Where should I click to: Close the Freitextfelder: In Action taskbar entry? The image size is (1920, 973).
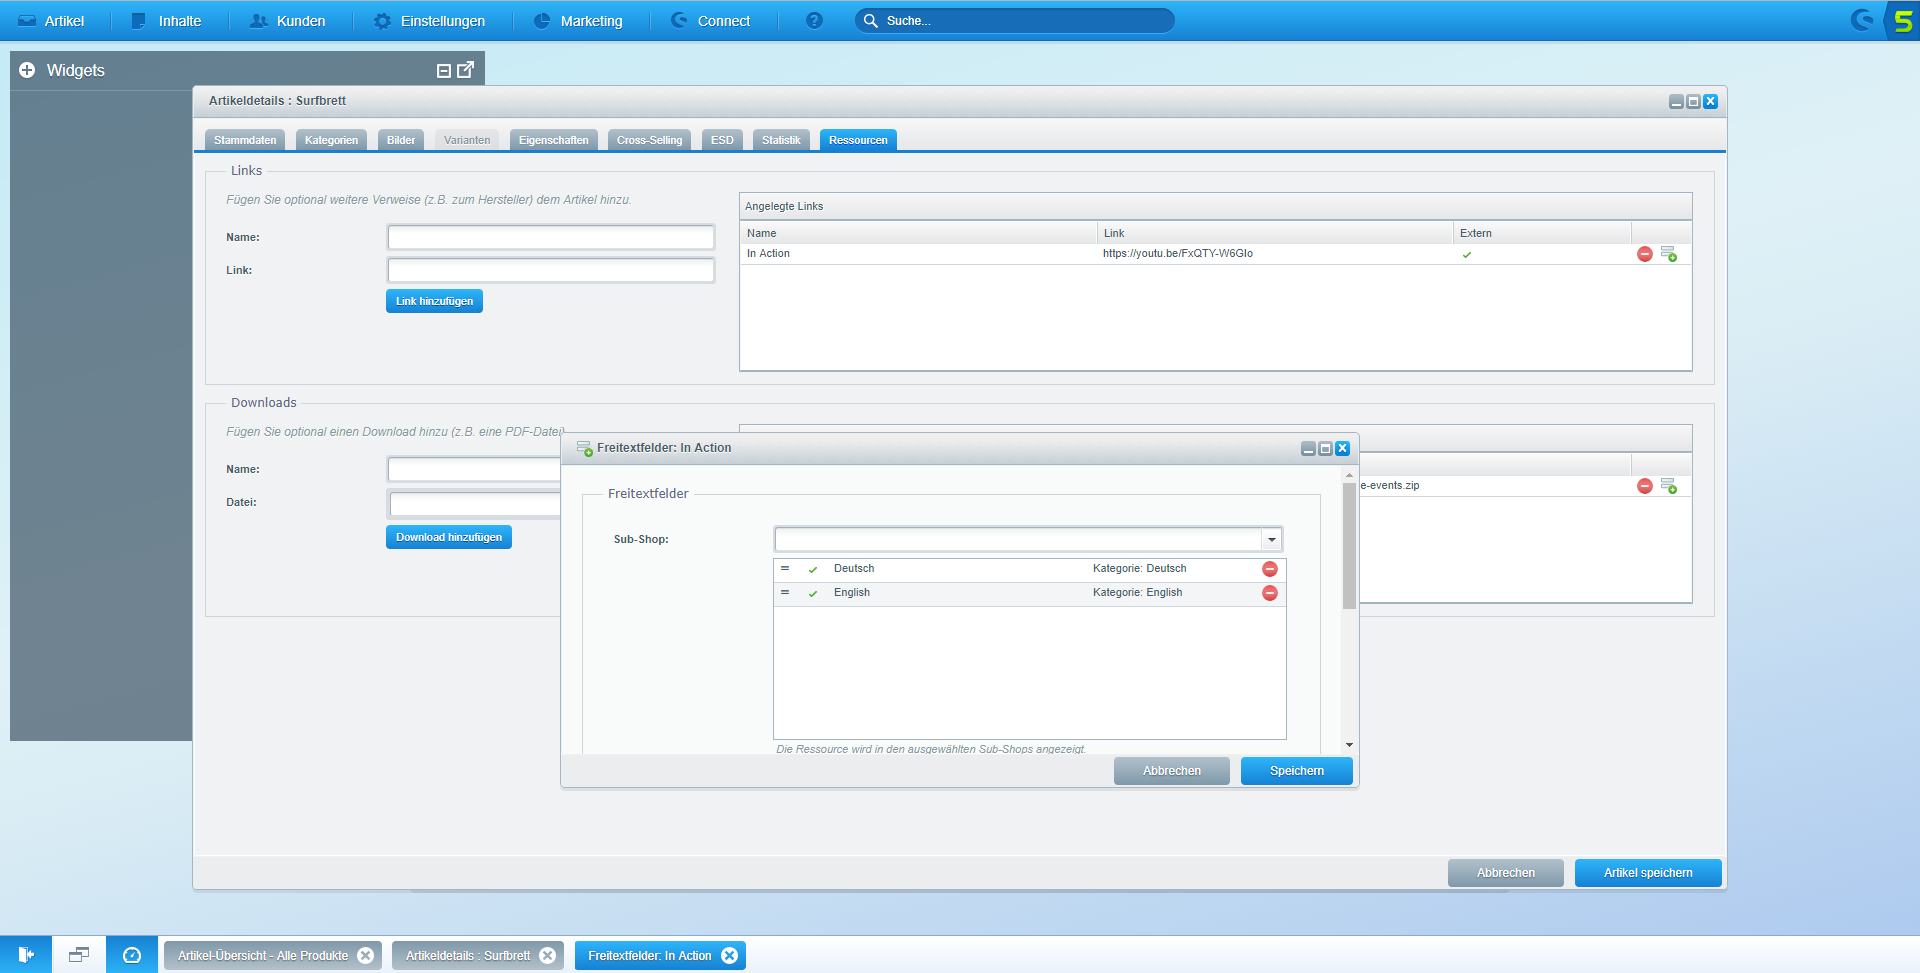pyautogui.click(x=730, y=956)
